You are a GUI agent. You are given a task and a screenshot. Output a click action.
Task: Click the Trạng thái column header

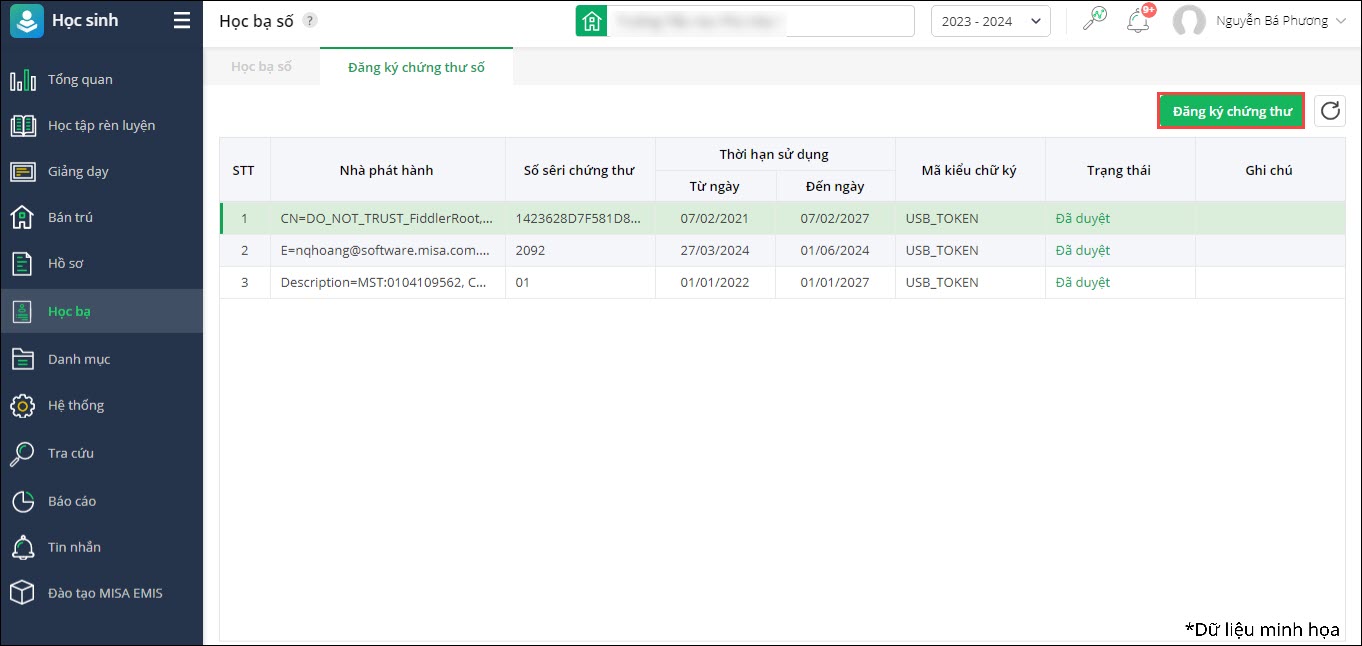[x=1120, y=170]
